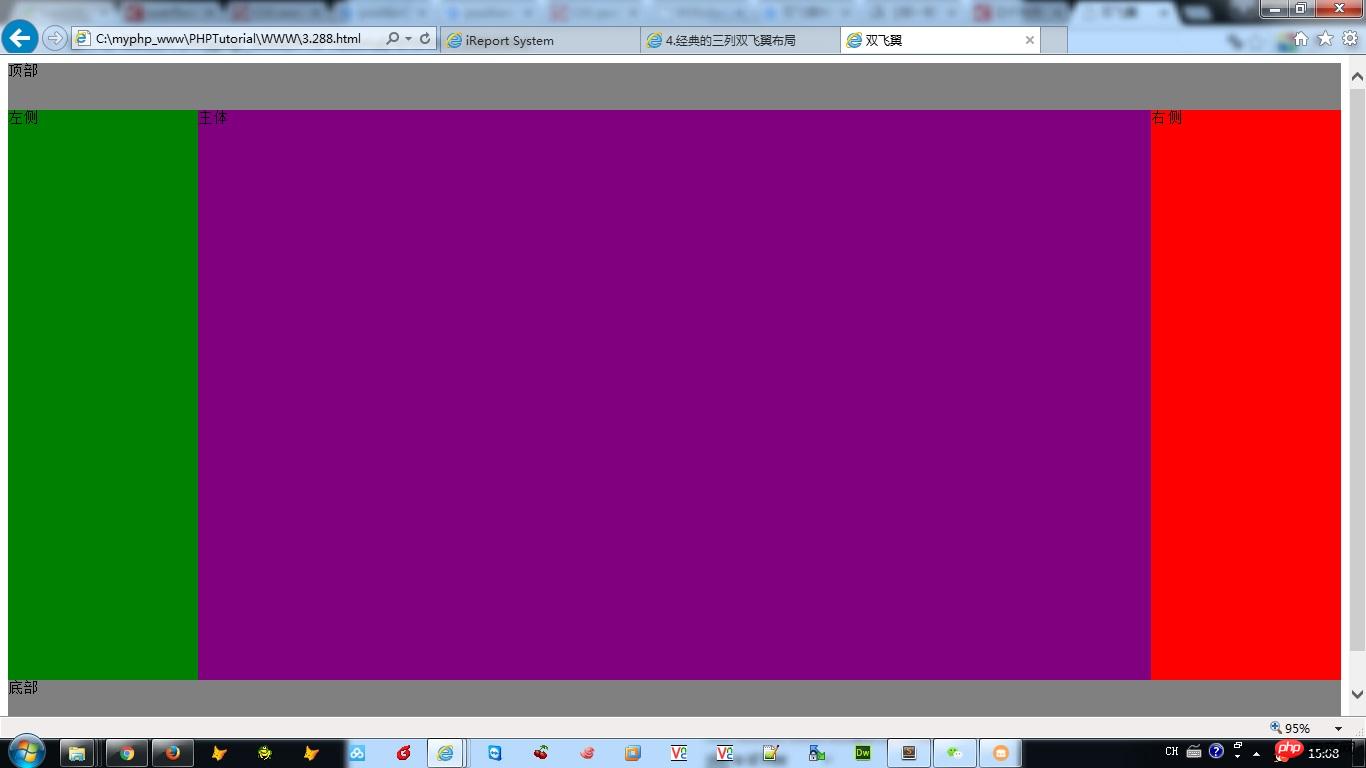Open WeChat from the taskbar

[955, 753]
